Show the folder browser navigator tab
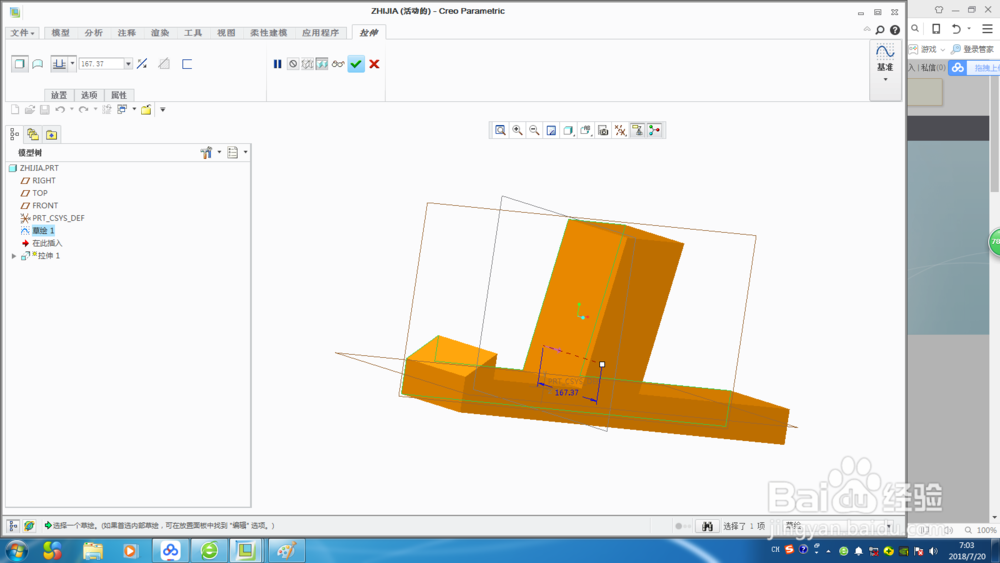The image size is (1000, 563). pyautogui.click(x=33, y=135)
